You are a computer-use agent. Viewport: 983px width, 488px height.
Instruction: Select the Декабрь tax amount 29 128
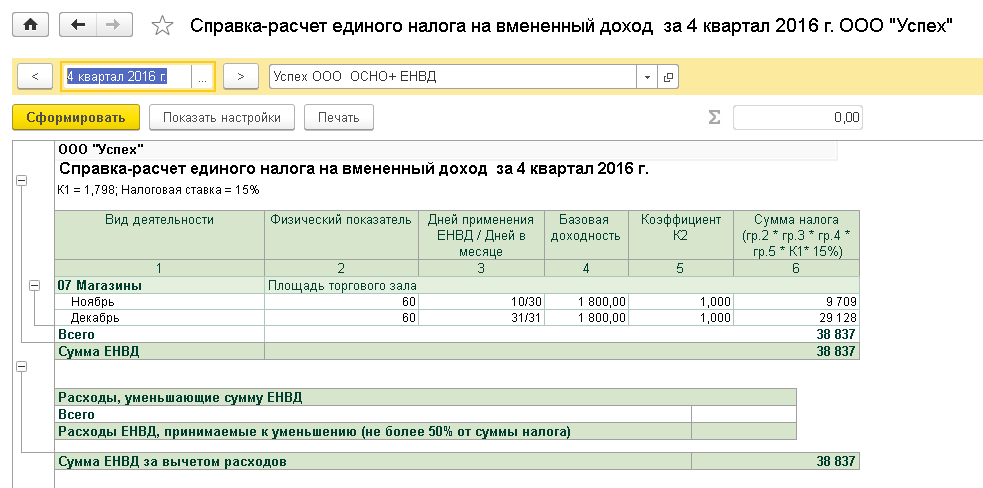coord(797,318)
